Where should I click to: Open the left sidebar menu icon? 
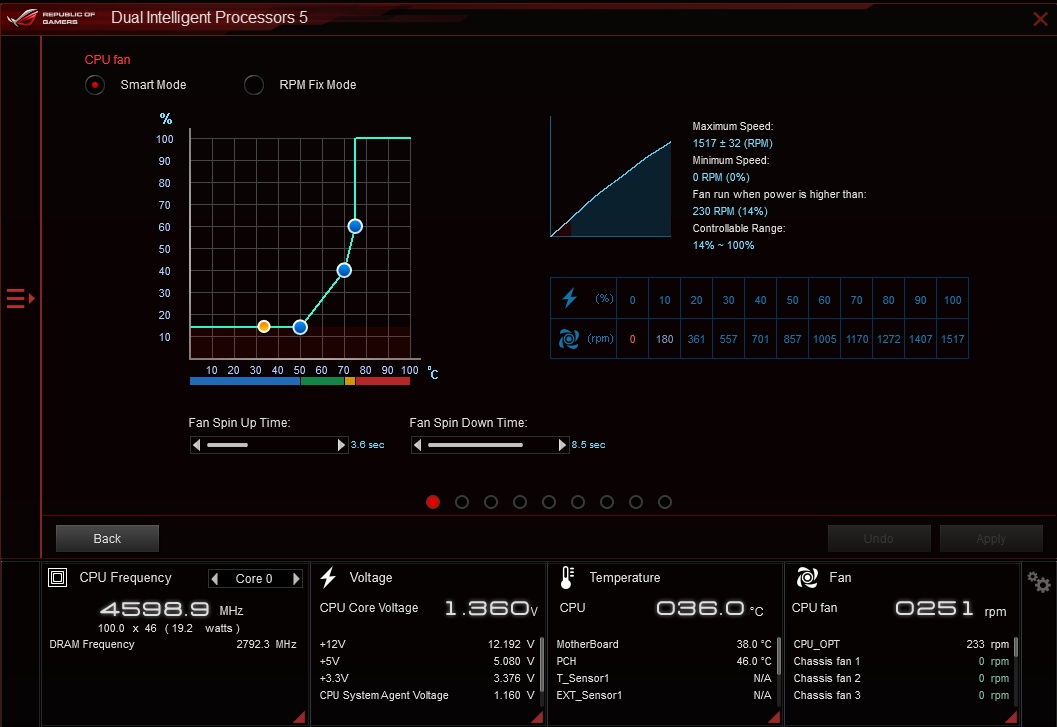20,298
